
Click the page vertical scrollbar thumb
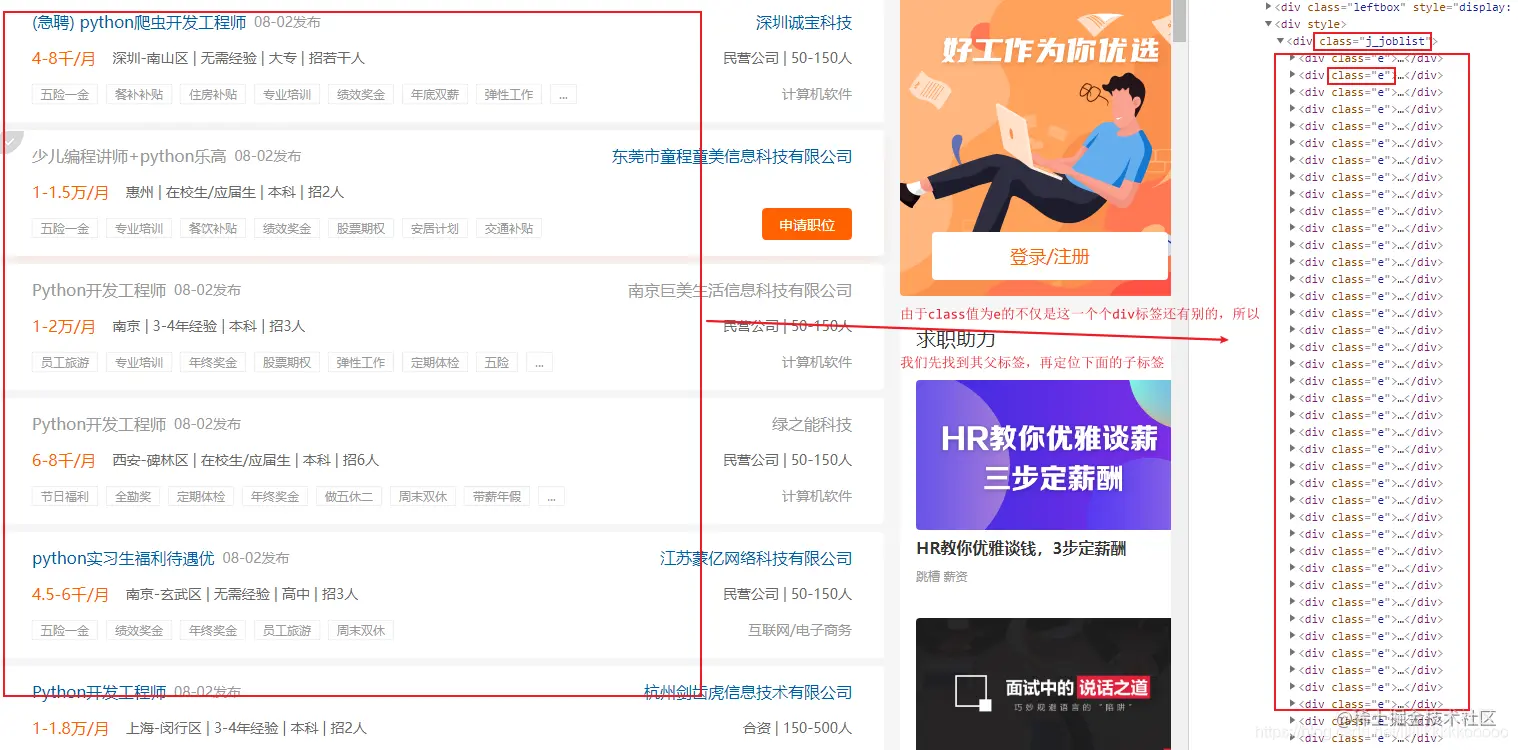coord(1179,20)
